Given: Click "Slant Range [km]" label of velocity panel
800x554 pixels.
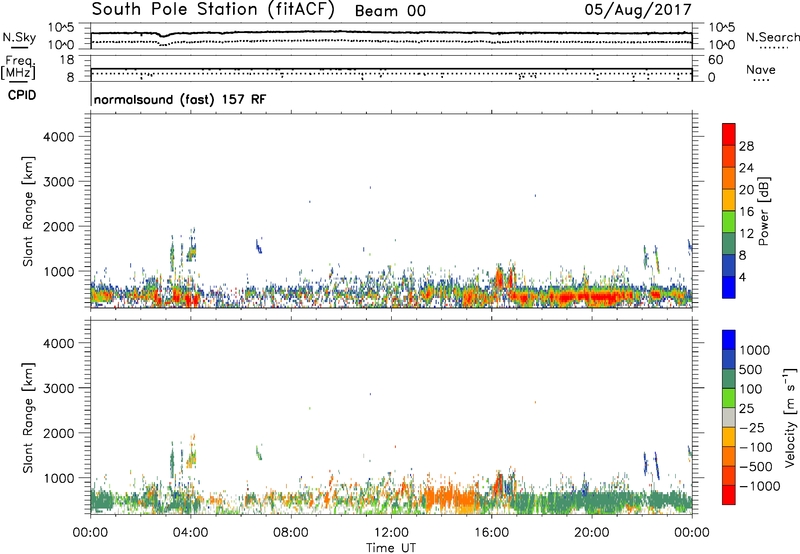Looking at the screenshot, I should tap(28, 418).
